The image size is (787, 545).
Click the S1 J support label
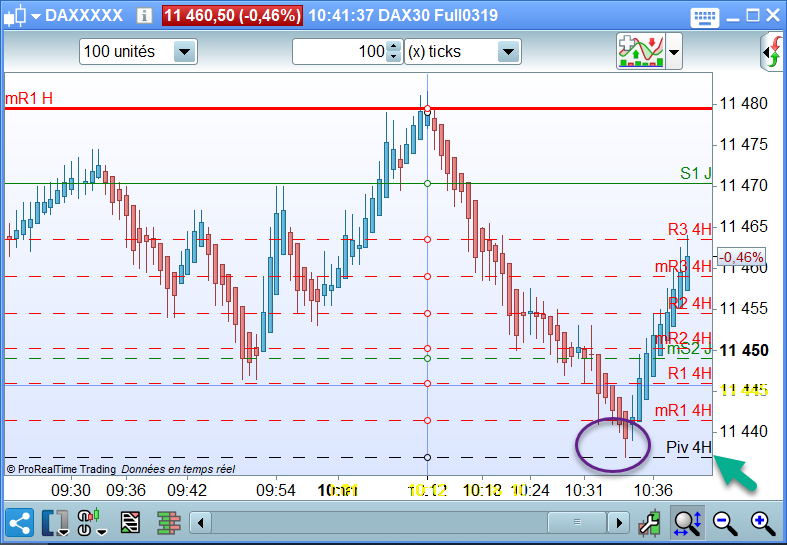(x=695, y=173)
